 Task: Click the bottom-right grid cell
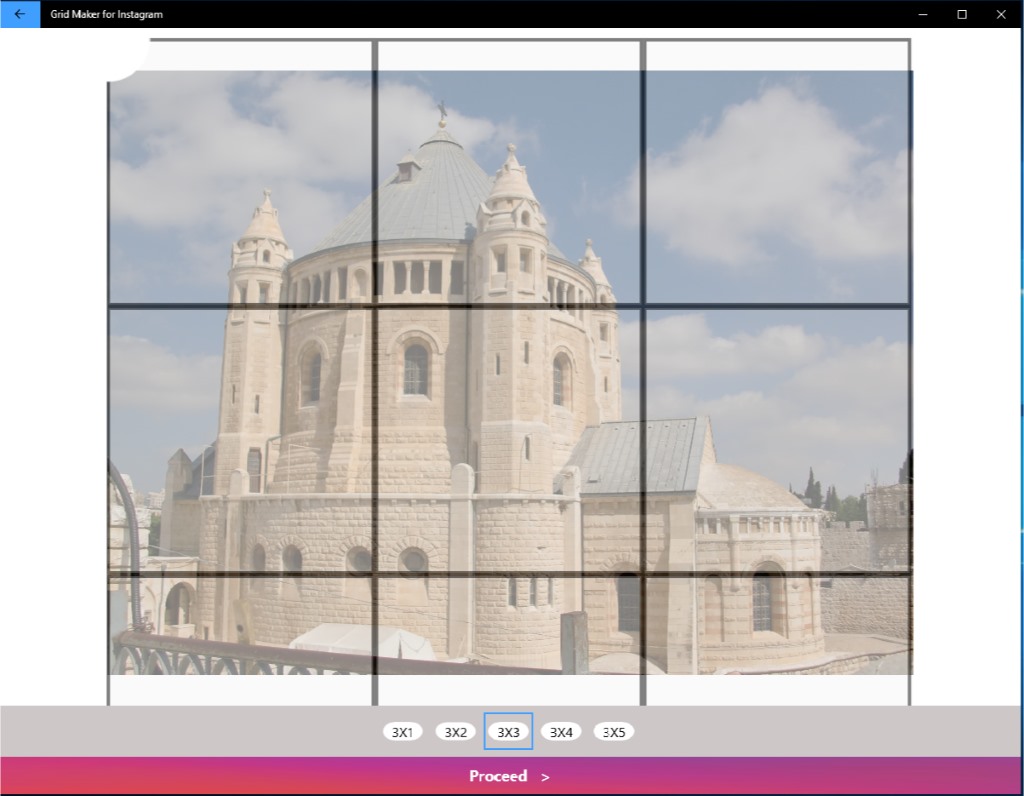coord(777,638)
